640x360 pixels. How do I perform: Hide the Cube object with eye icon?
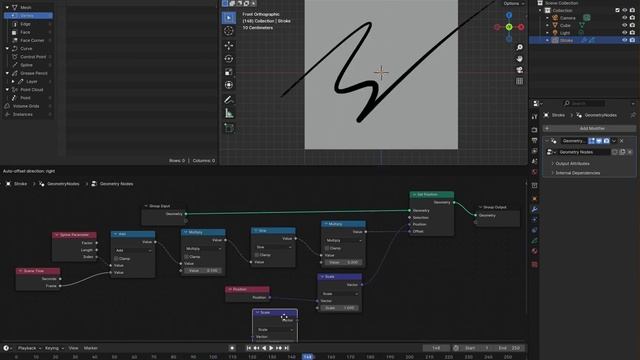coord(624,25)
